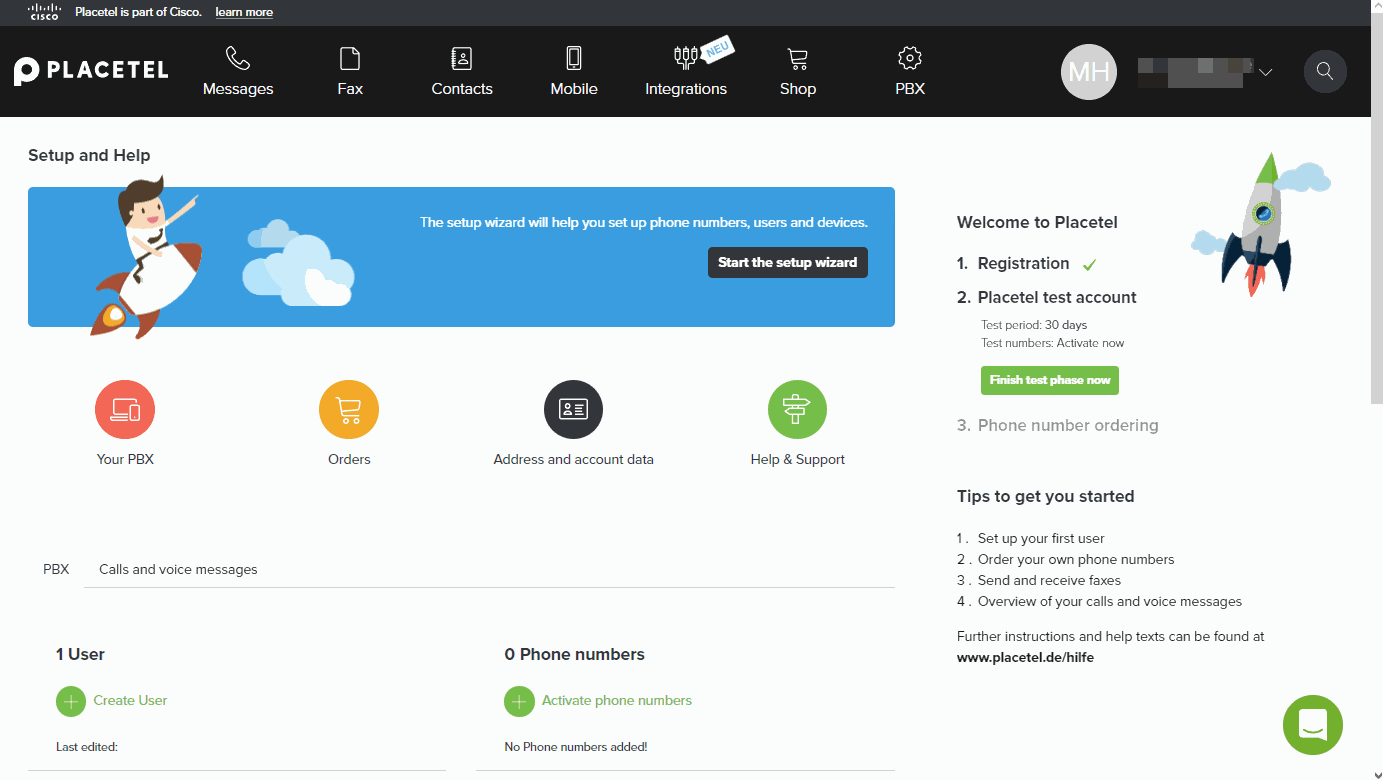Screen dimensions: 1383x780
Task: Click the '1 User' heading
Action: click(80, 654)
